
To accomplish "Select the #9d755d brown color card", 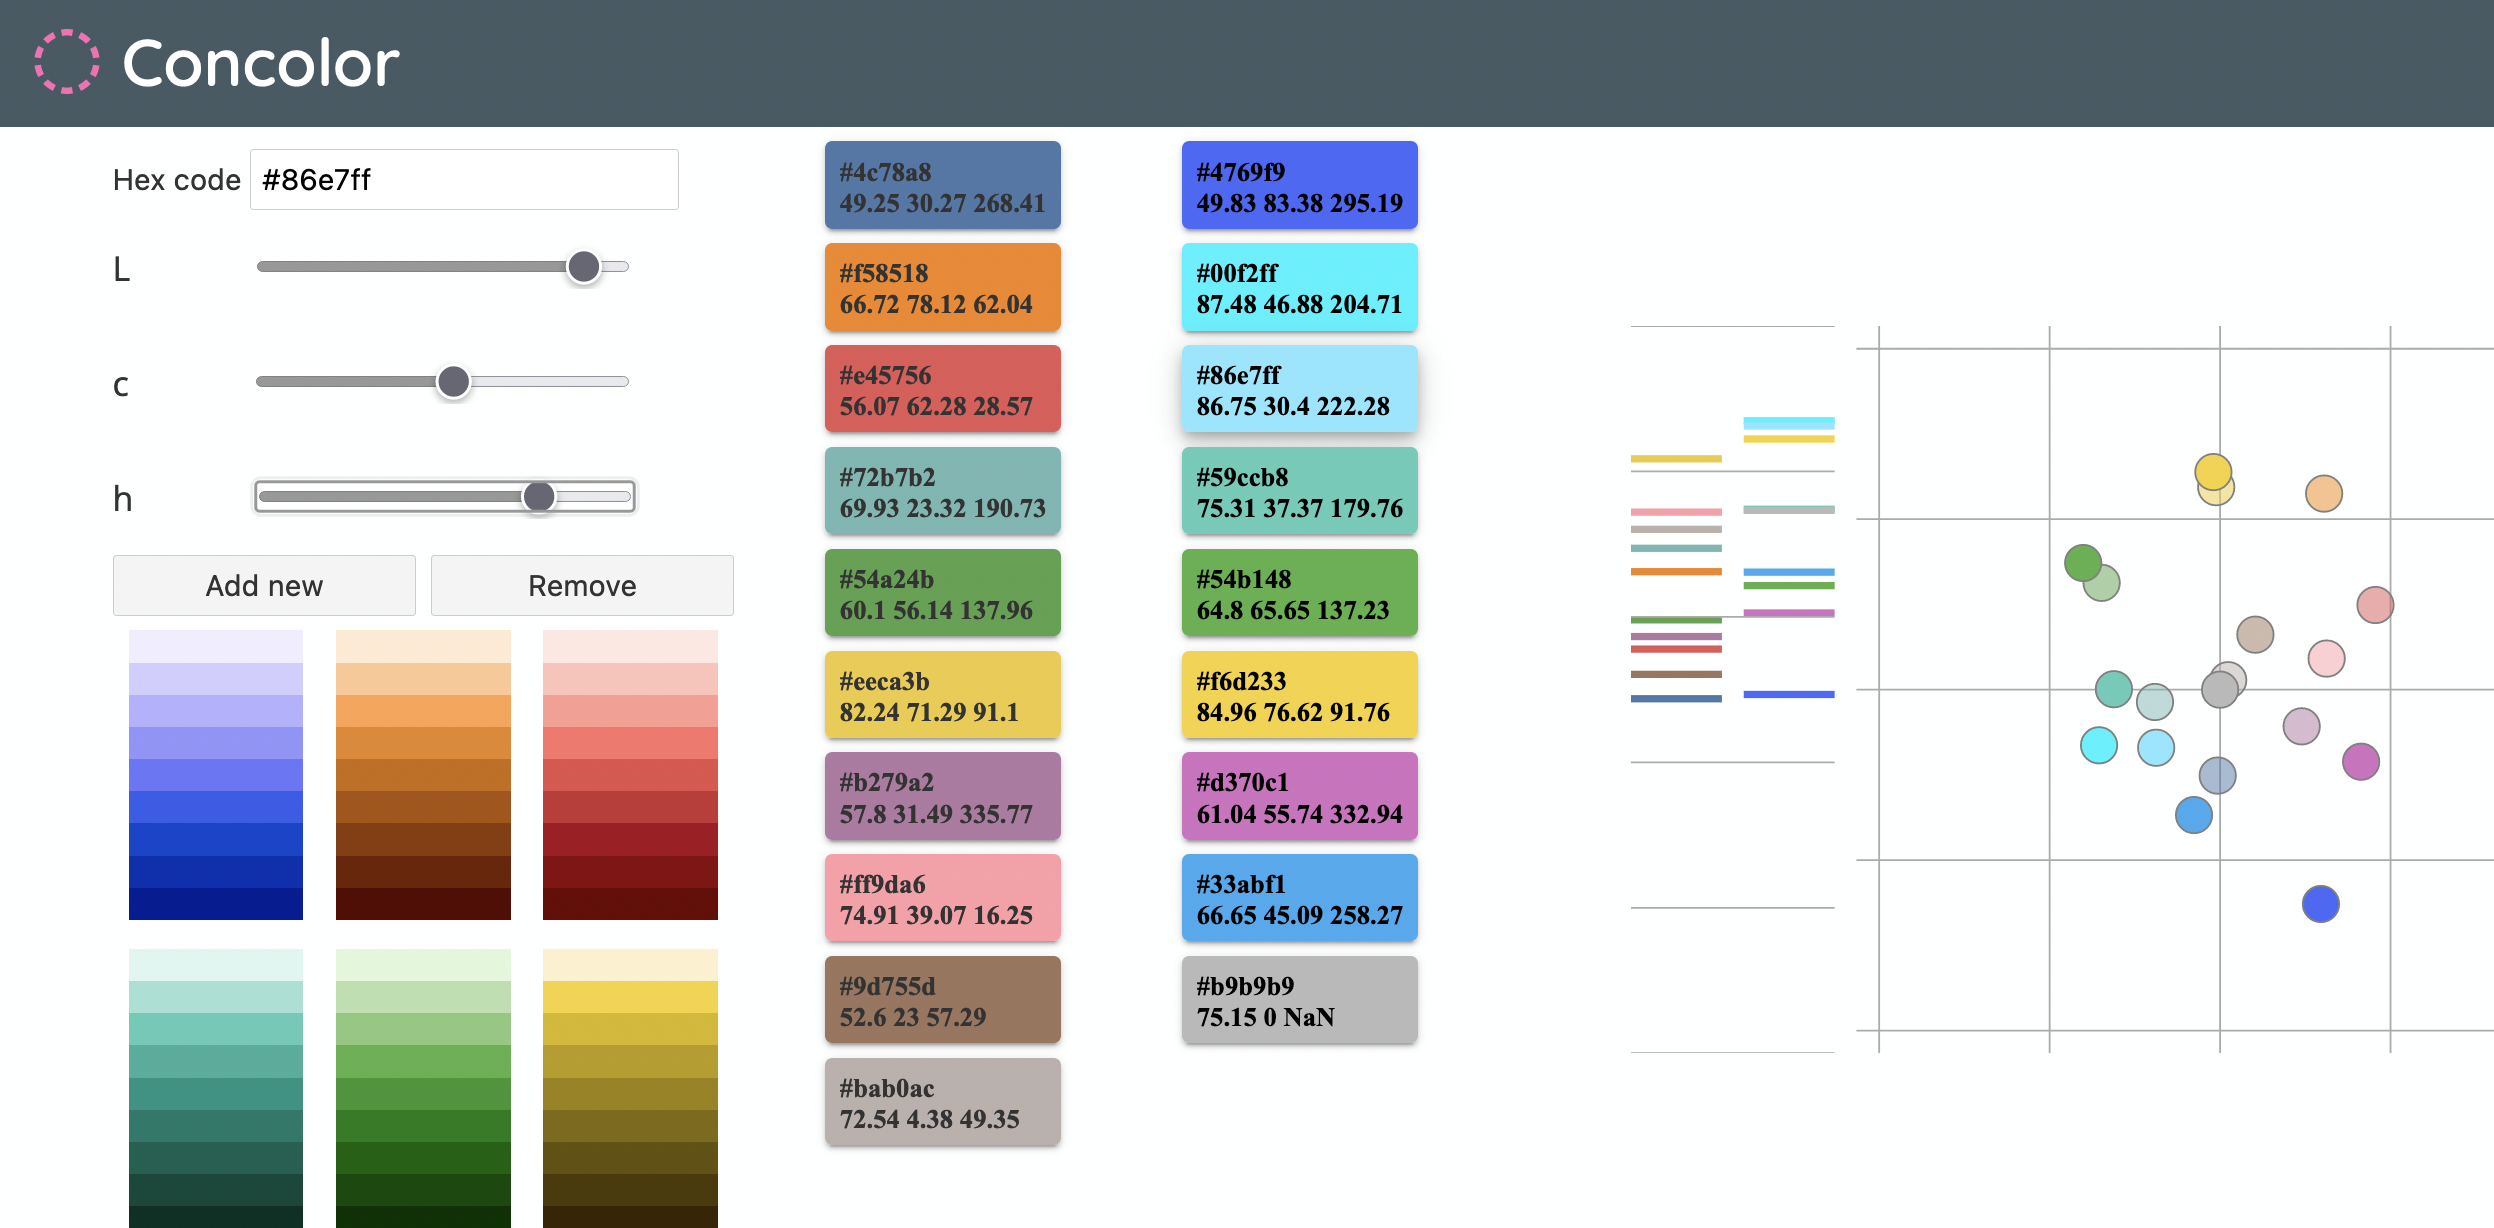I will (x=942, y=1001).
